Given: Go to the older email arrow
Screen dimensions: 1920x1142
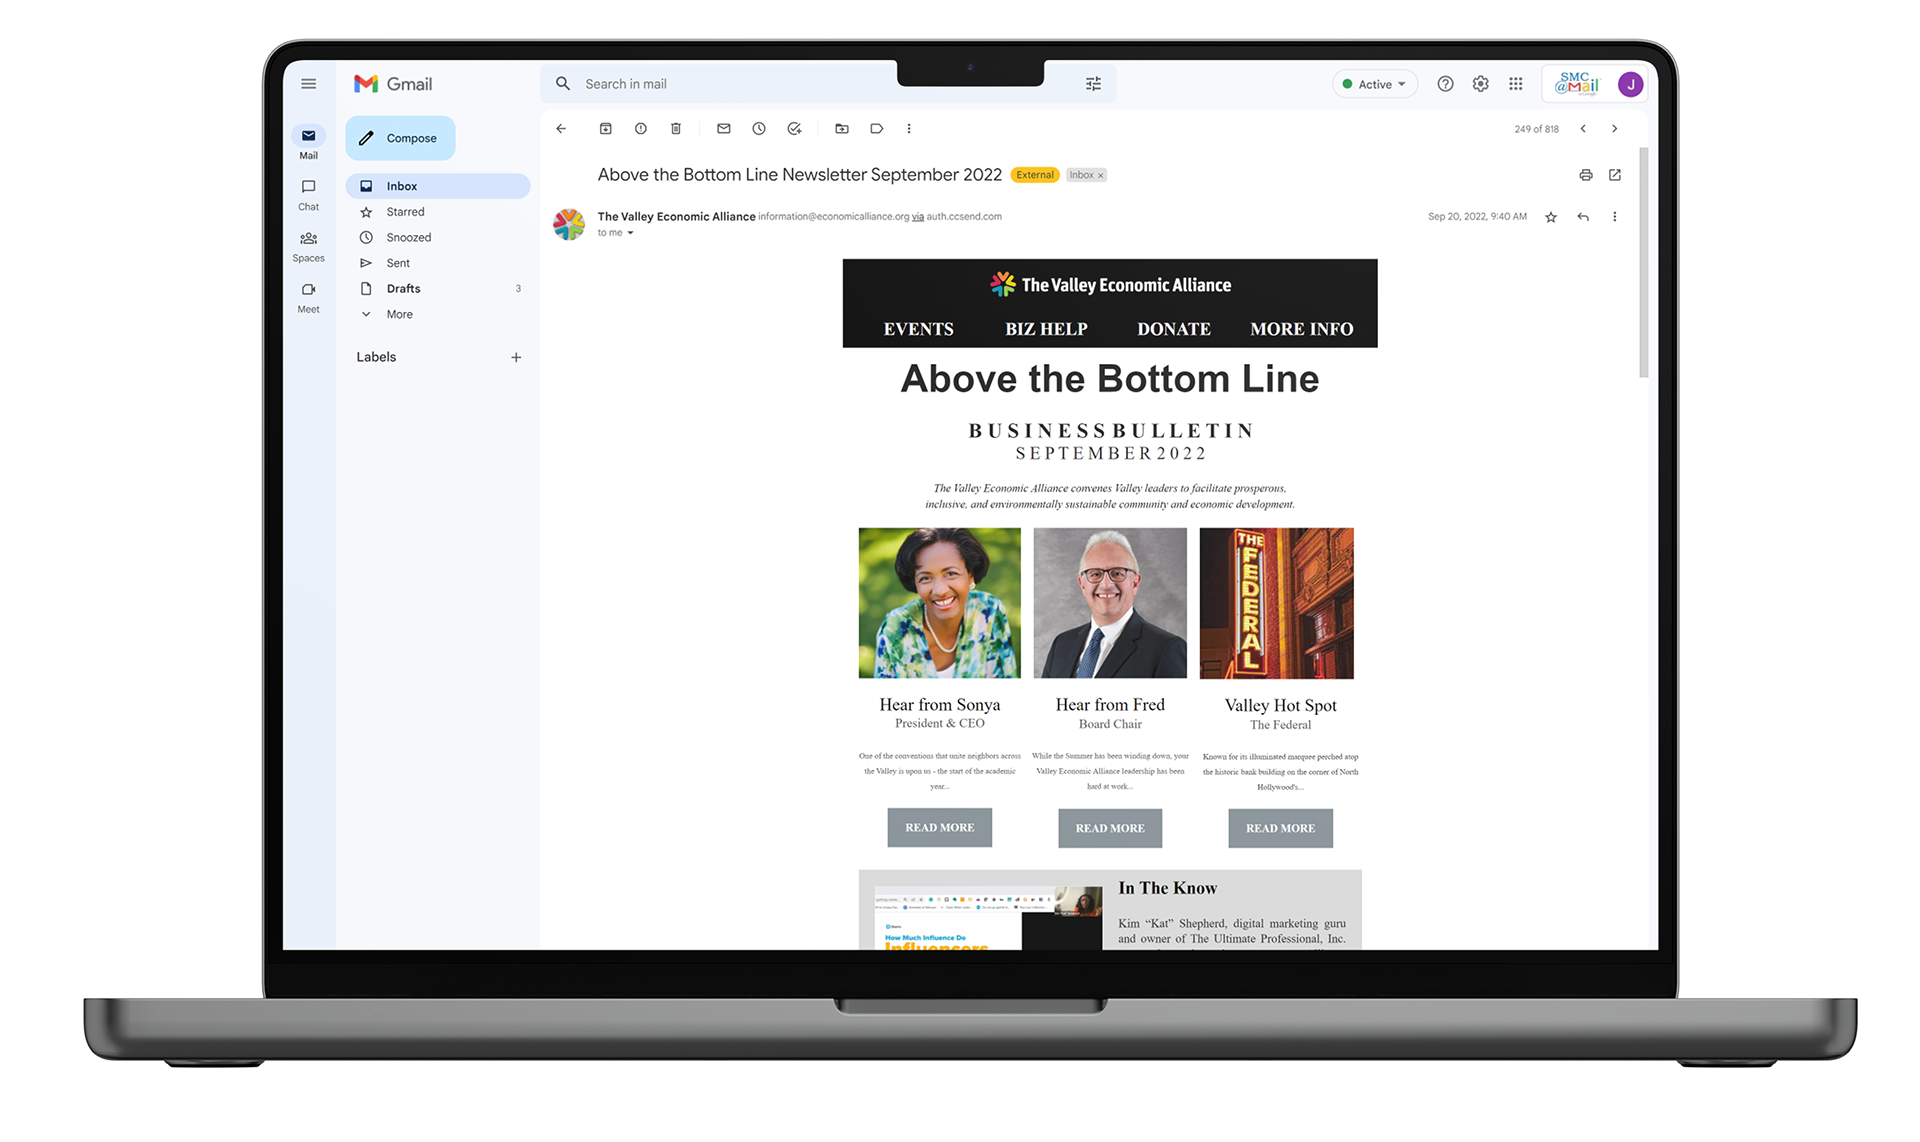Looking at the screenshot, I should [1614, 128].
